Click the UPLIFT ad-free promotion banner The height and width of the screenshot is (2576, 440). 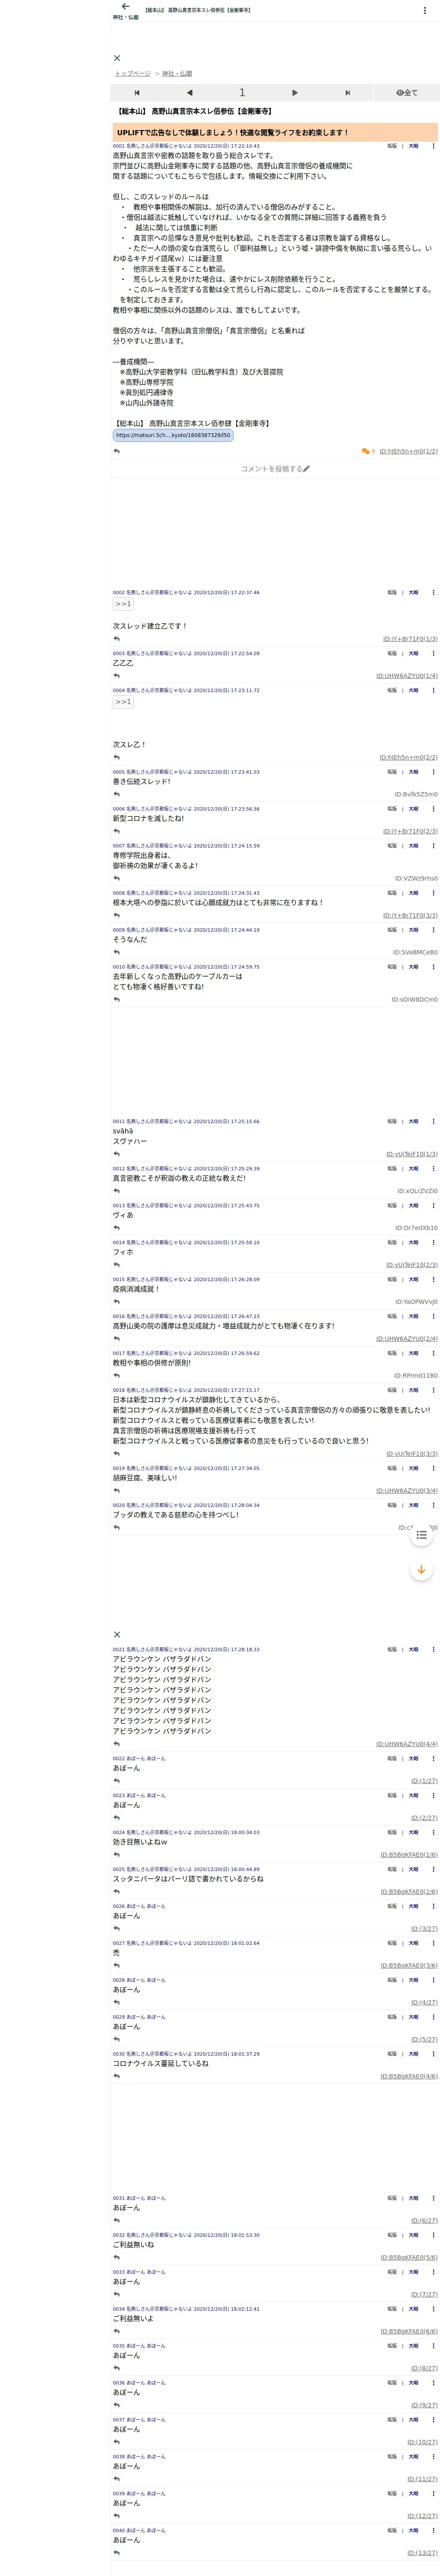[275, 132]
